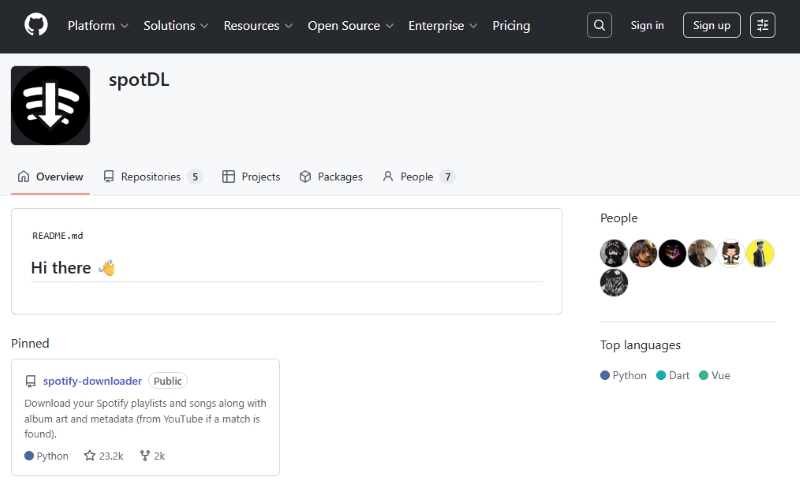Expand the Solutions menu
The image size is (800, 481).
[176, 26]
